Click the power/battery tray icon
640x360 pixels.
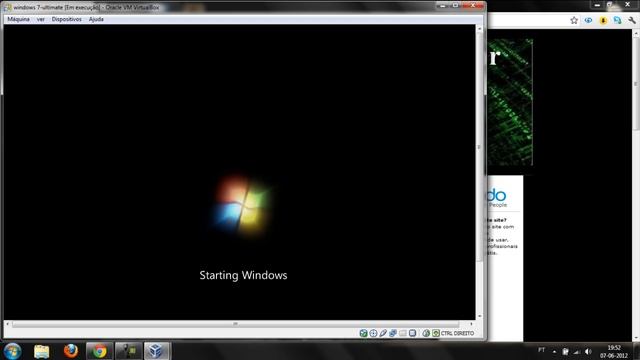565,351
